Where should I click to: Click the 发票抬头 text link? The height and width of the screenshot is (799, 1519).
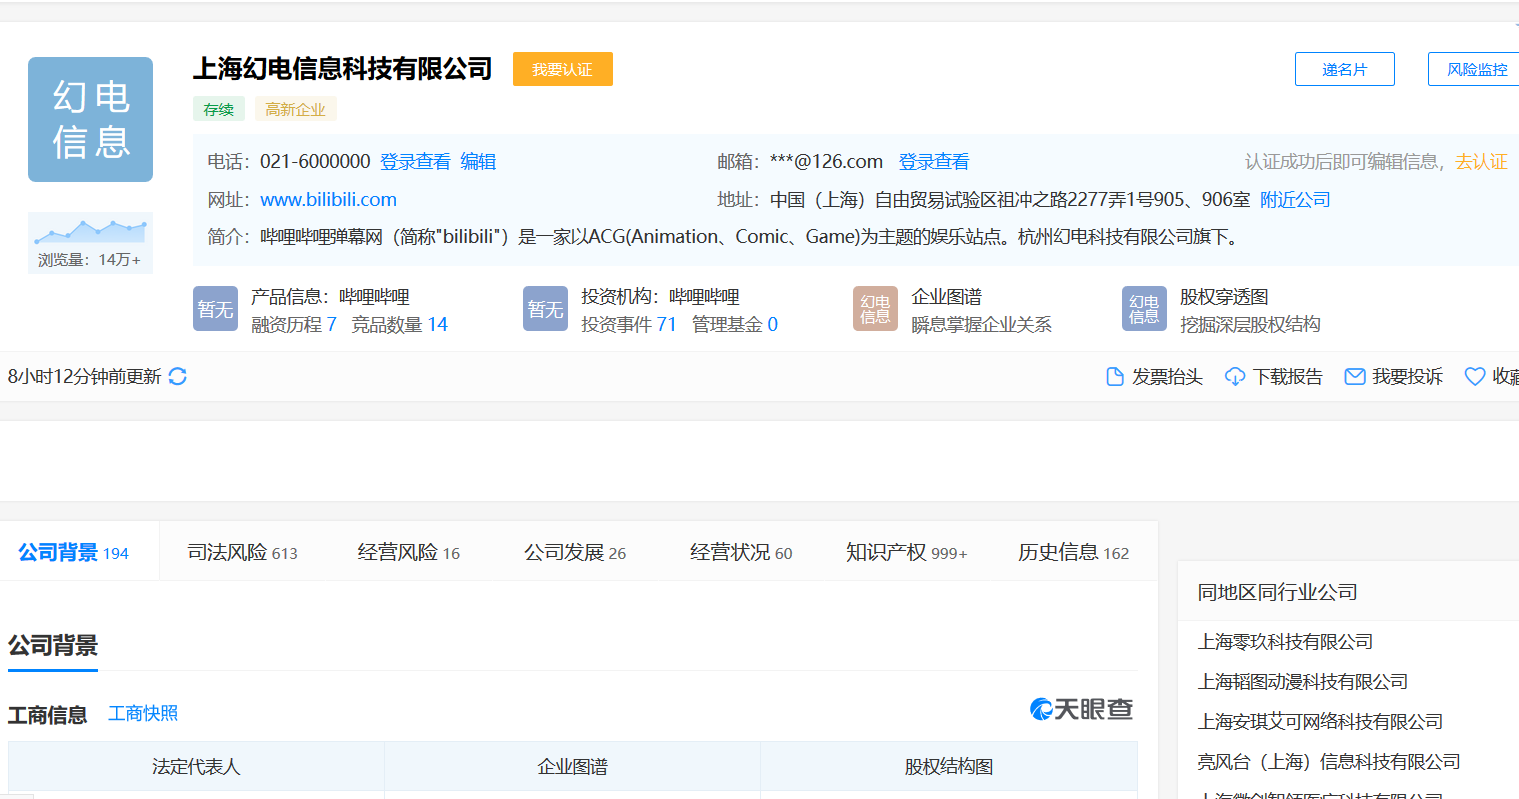click(x=1167, y=377)
